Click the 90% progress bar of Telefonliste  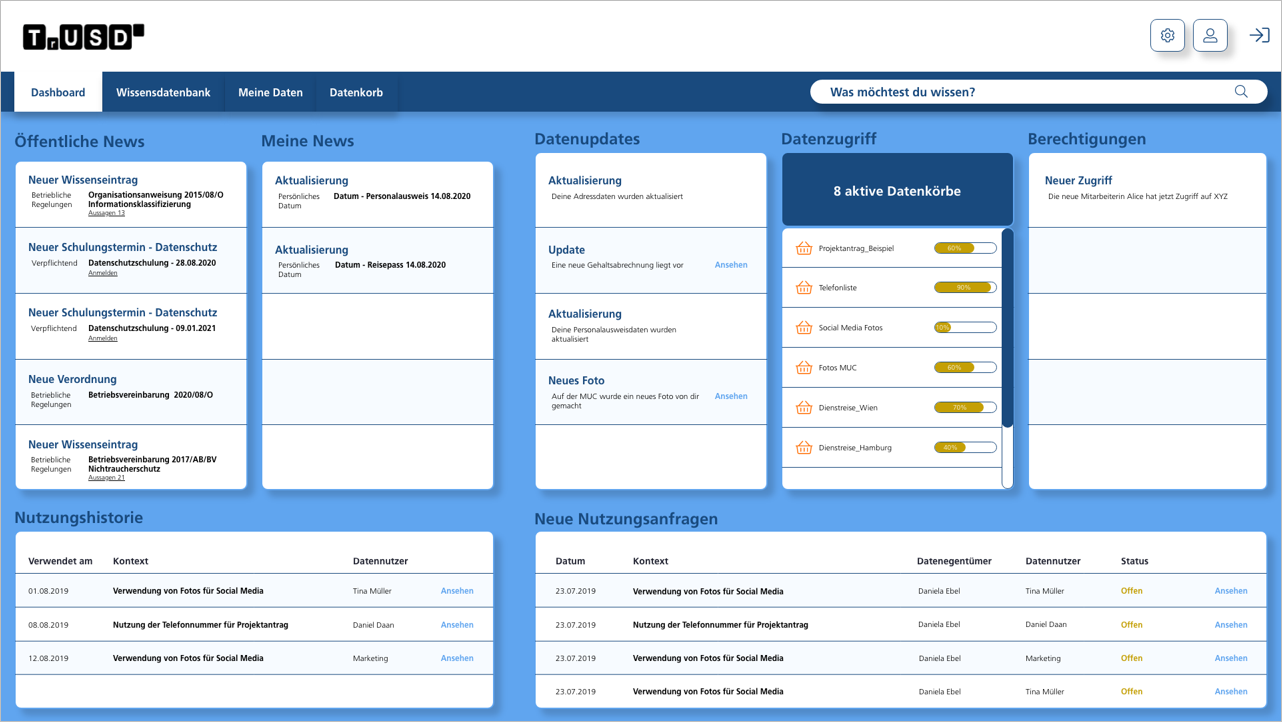pos(965,288)
